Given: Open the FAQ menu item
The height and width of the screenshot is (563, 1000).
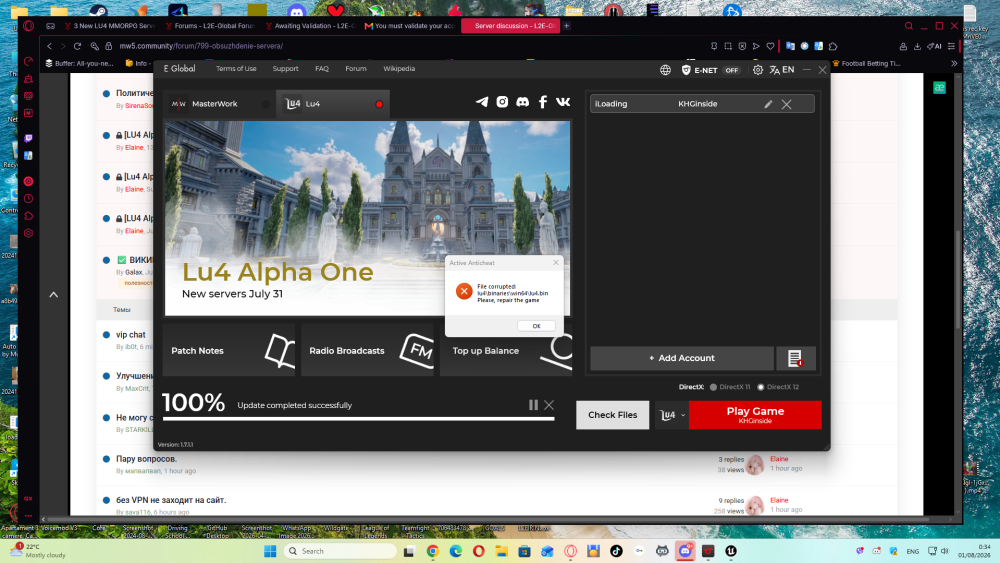Looking at the screenshot, I should pos(322,69).
